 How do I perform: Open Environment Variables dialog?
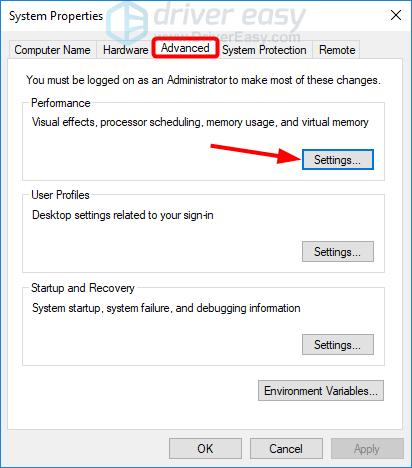point(321,390)
